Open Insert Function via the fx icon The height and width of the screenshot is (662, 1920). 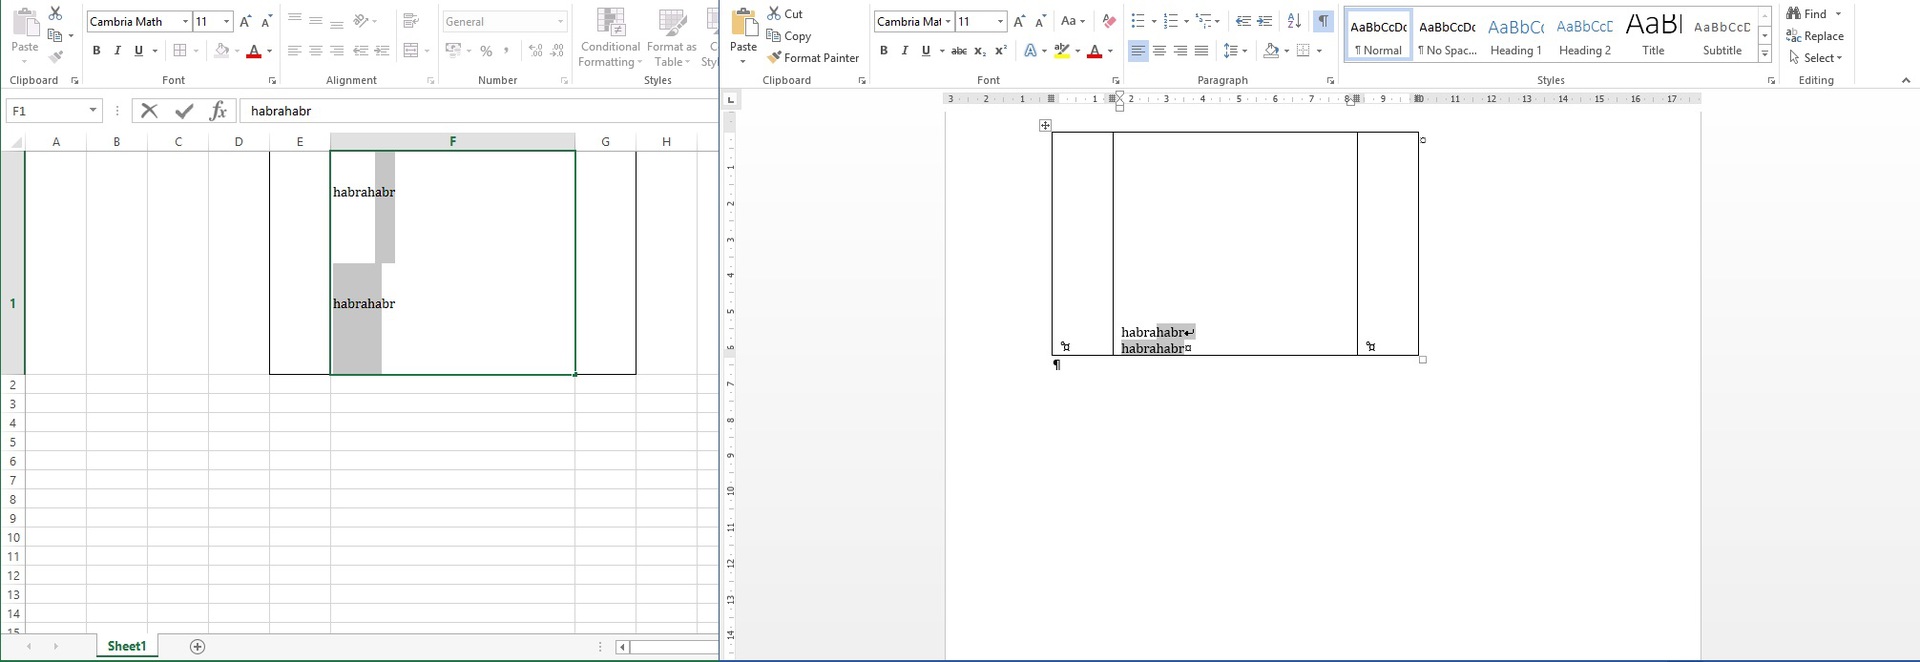218,111
